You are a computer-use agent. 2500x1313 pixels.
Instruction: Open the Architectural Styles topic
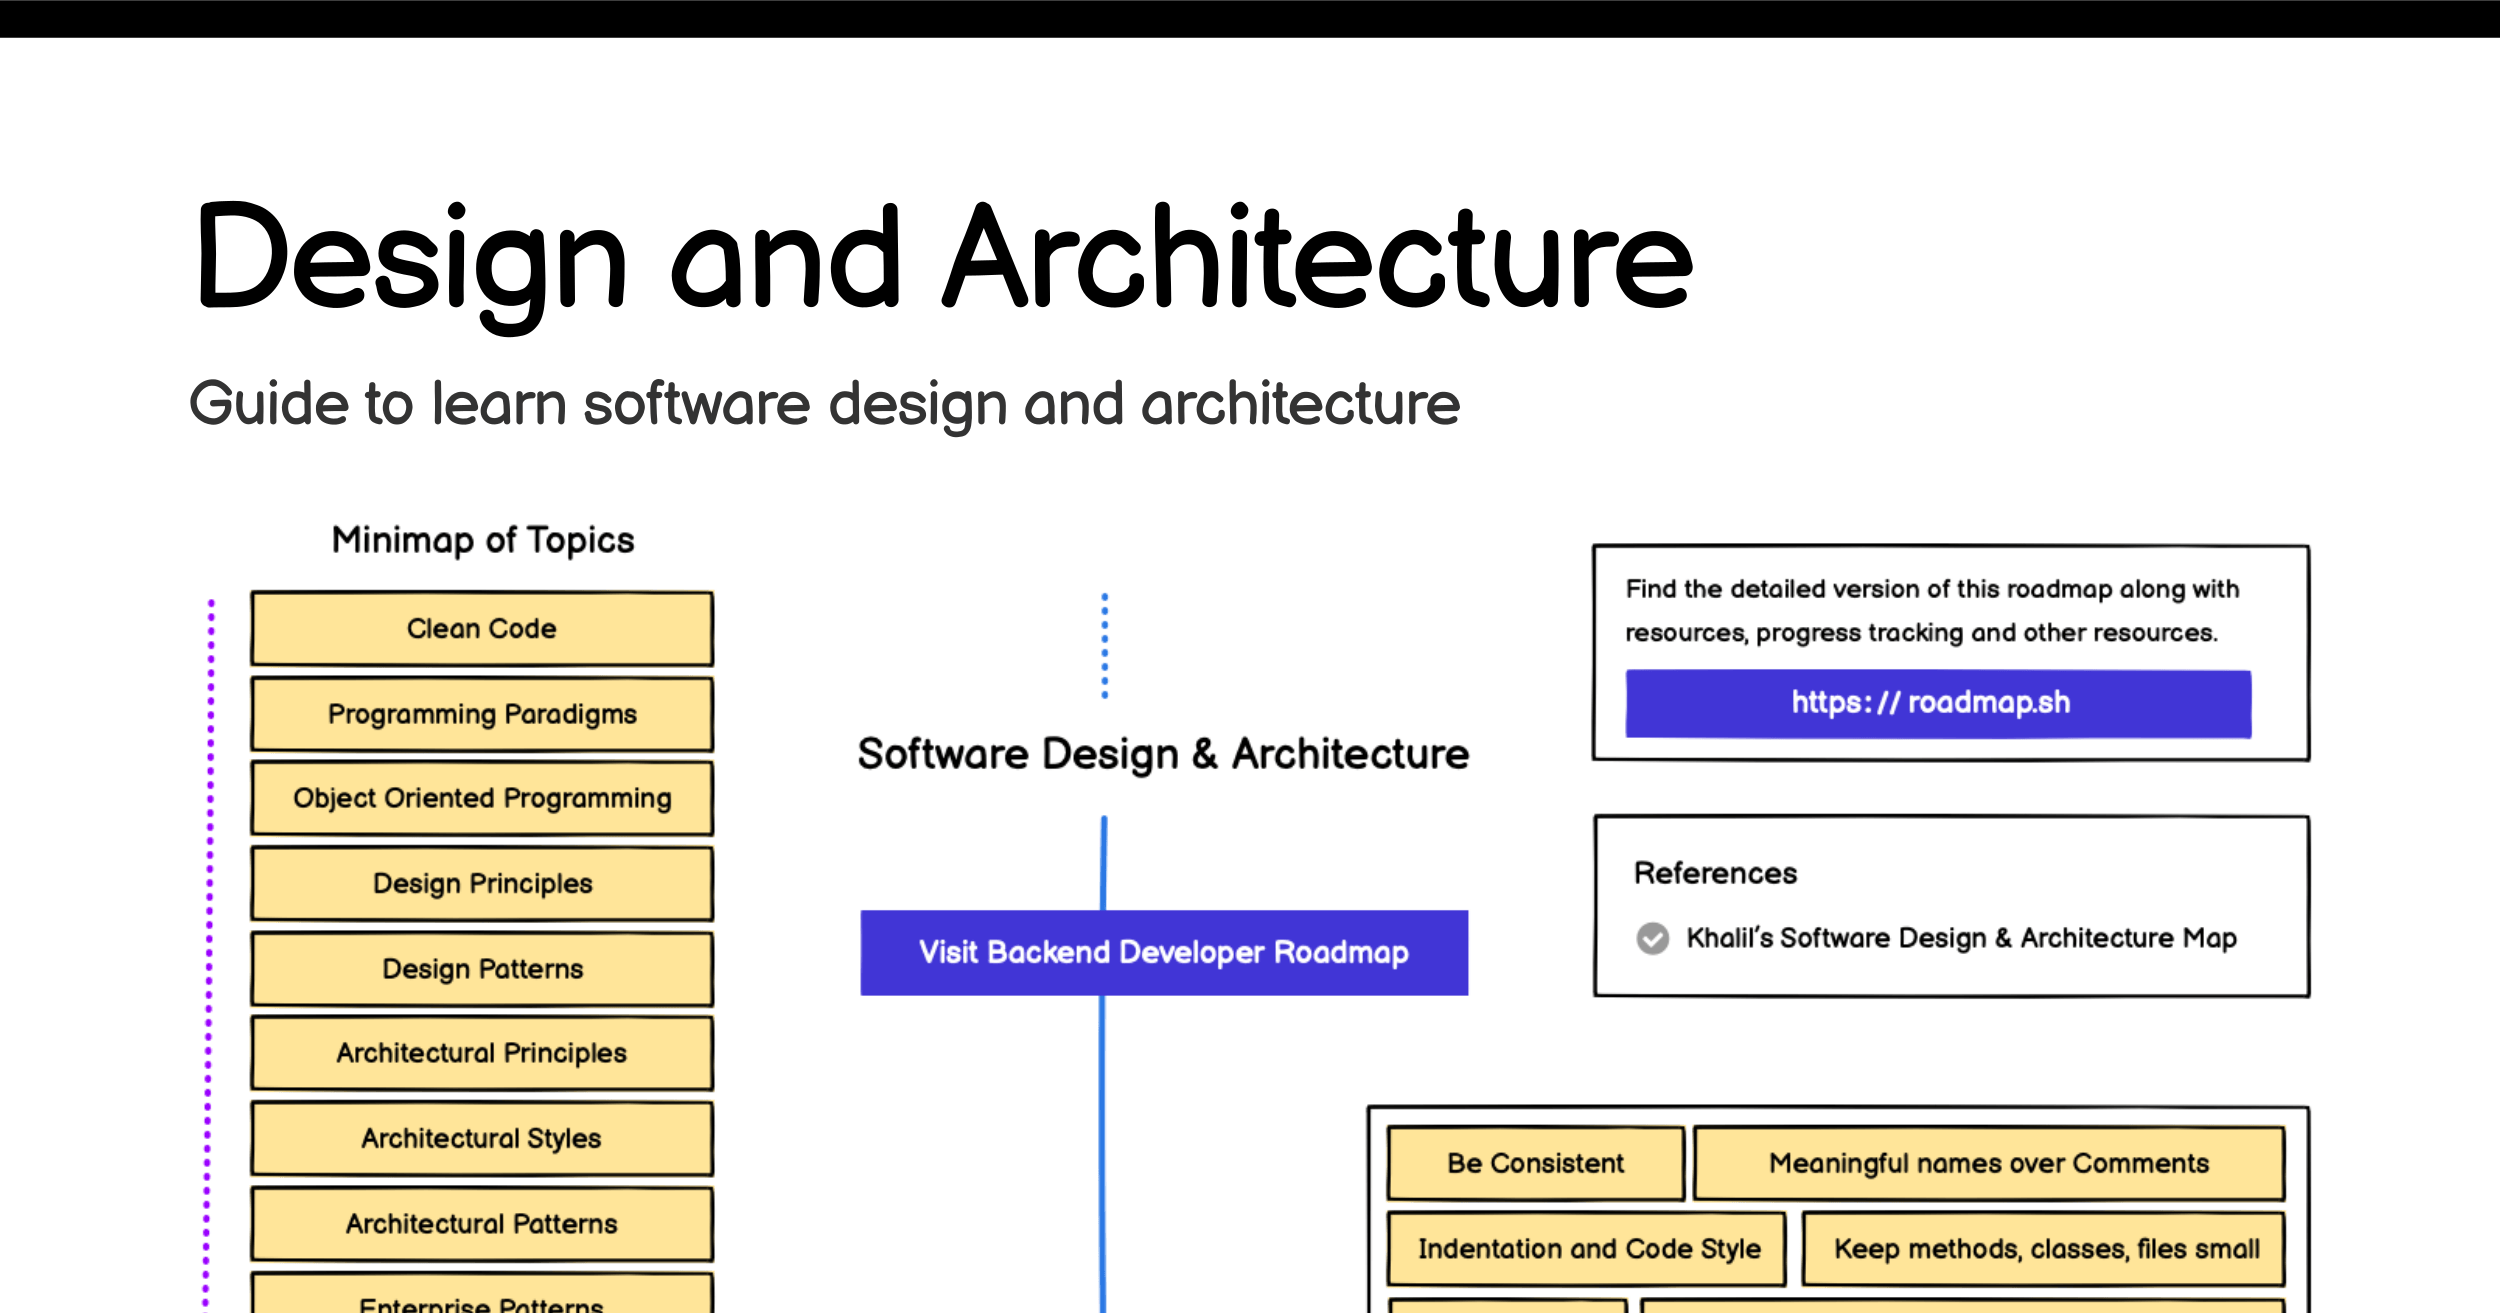pos(481,1137)
